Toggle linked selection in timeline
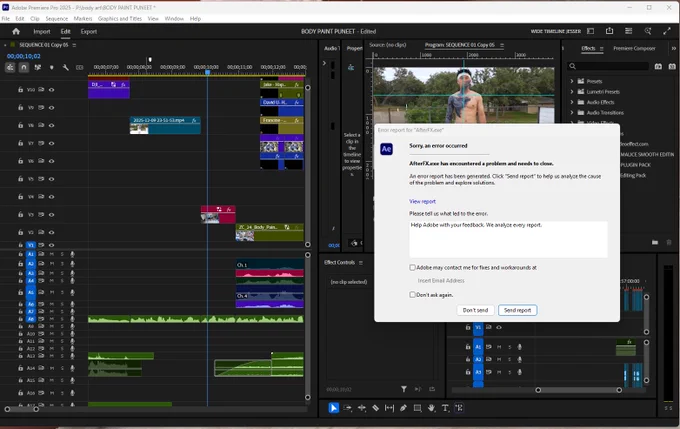The image size is (680, 429). click(x=38, y=67)
